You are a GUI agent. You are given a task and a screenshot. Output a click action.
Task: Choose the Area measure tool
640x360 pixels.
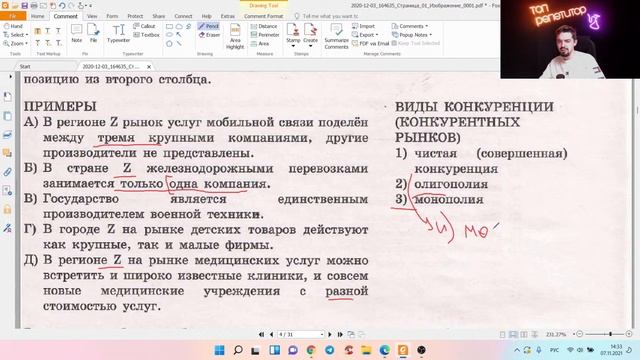[x=260, y=43]
